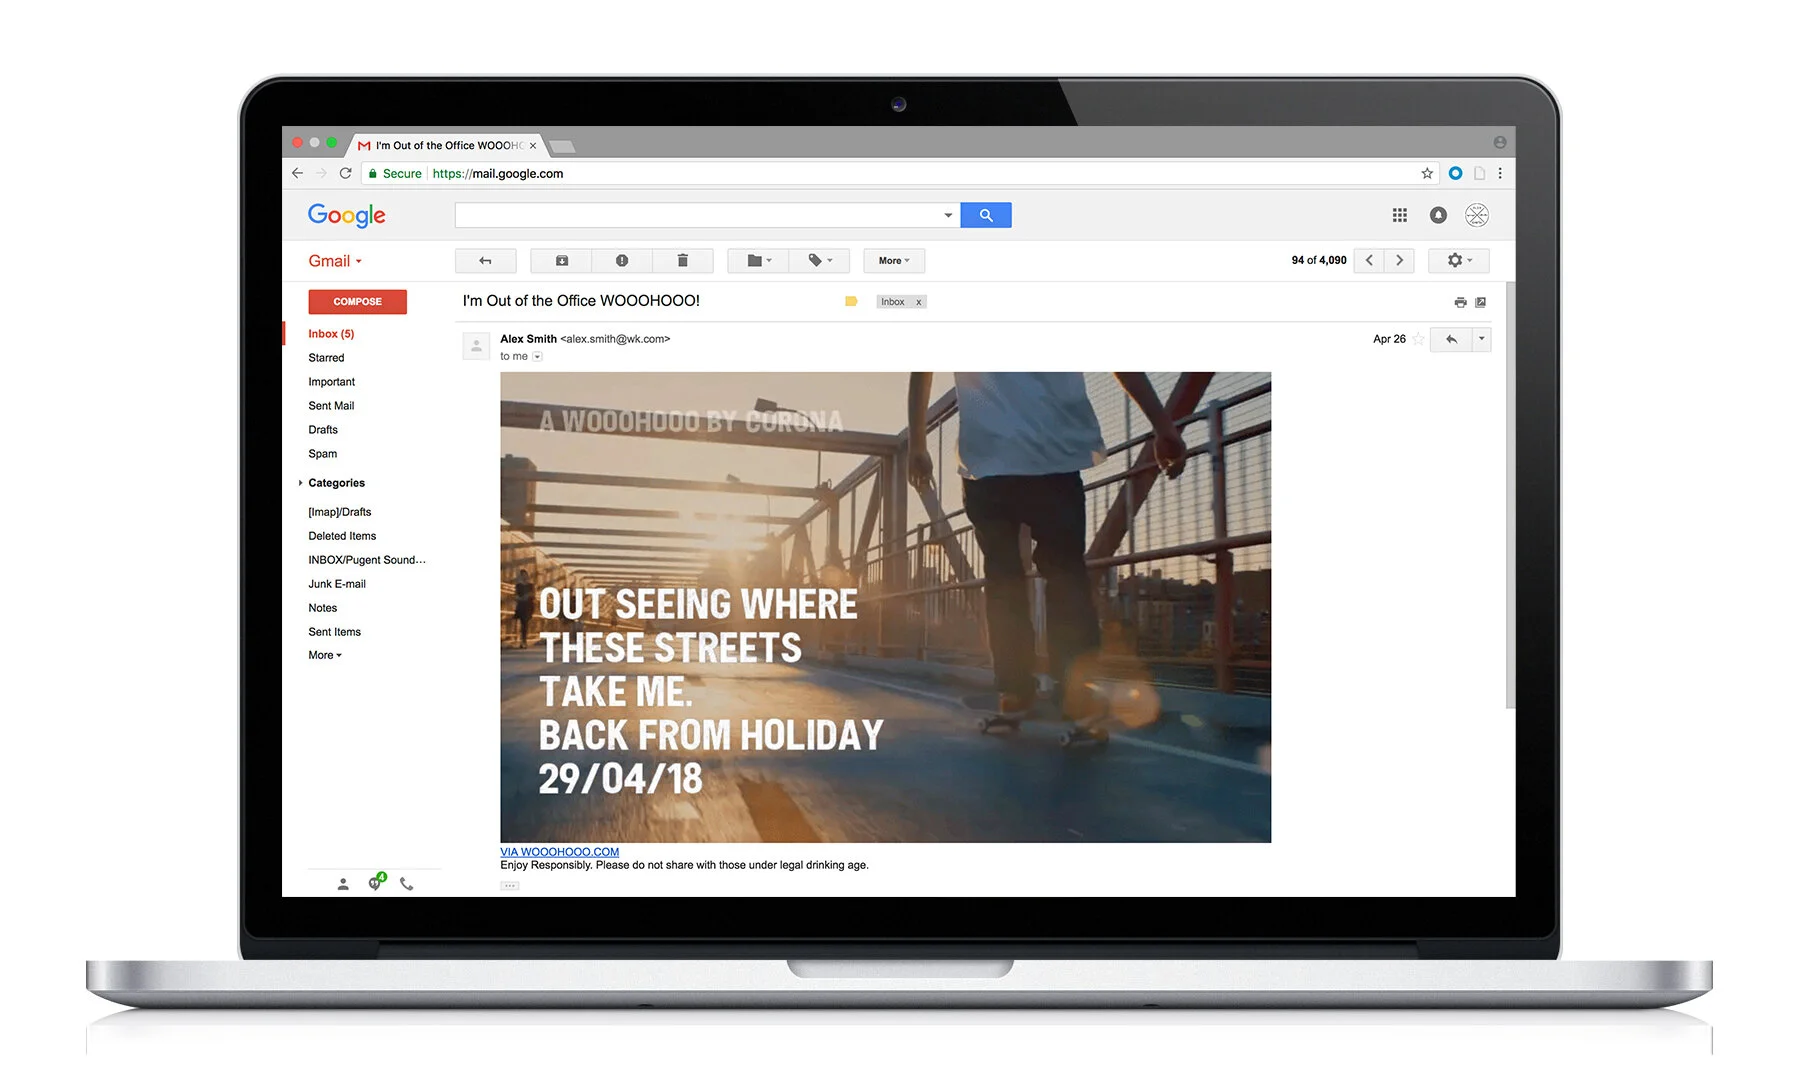Open Google notifications bell
Screen dimensions: 1800x1080
(x=1438, y=215)
